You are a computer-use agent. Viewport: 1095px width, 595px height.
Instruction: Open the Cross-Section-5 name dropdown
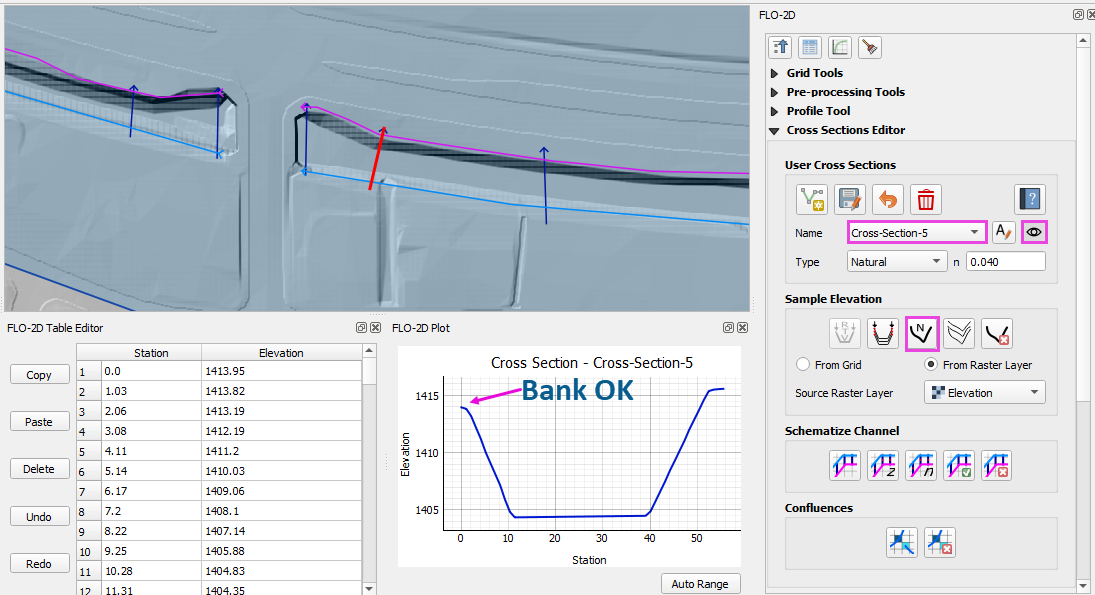tap(917, 232)
